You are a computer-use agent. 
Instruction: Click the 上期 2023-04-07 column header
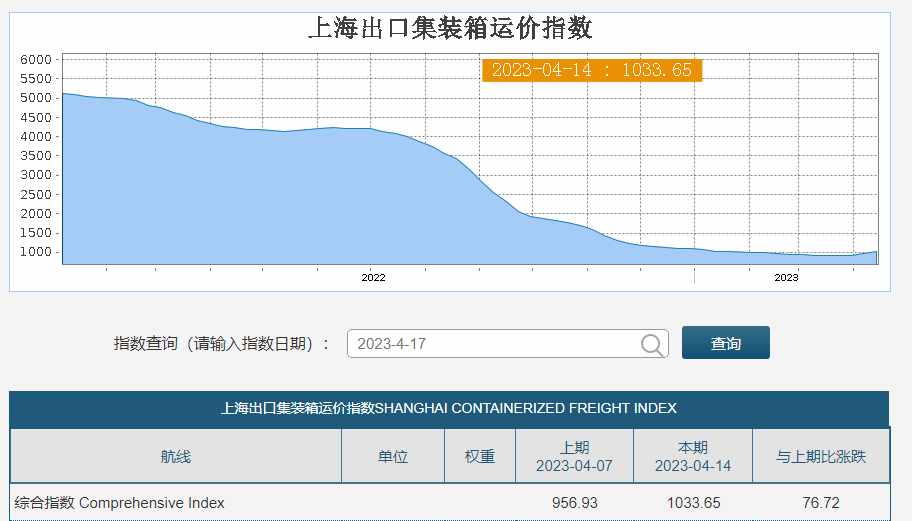pyautogui.click(x=574, y=456)
